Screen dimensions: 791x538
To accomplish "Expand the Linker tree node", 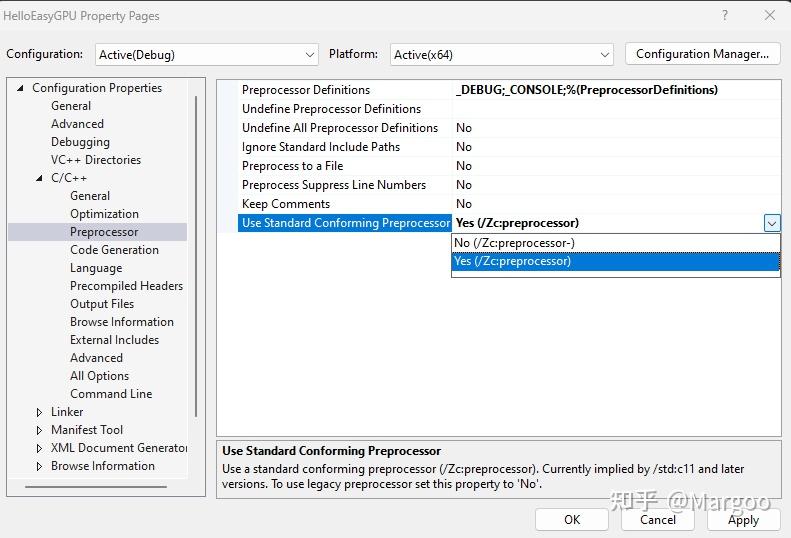I will (39, 412).
